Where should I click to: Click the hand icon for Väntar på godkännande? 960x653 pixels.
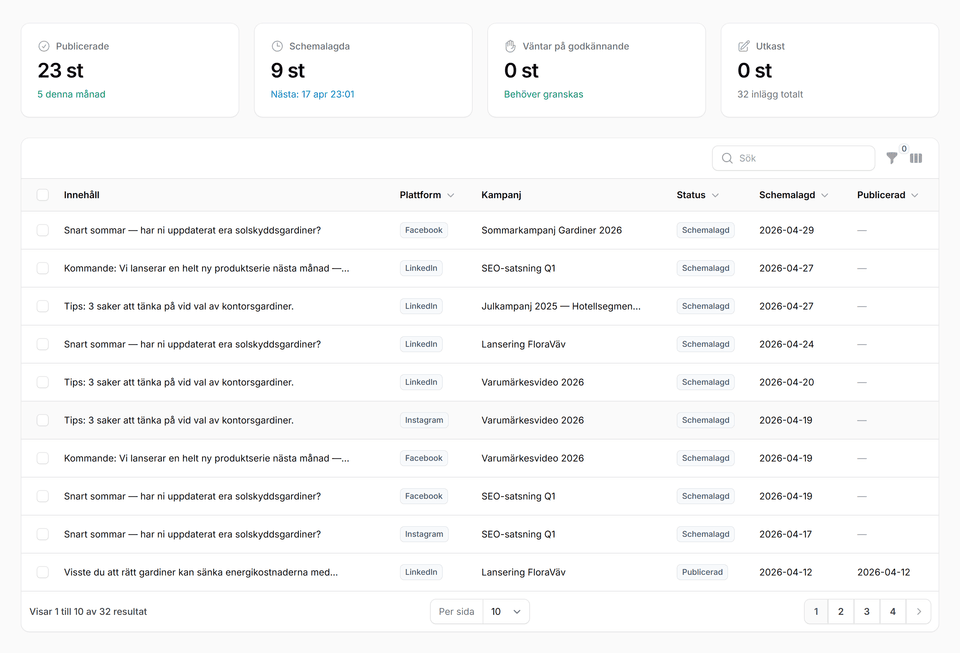(x=510, y=46)
